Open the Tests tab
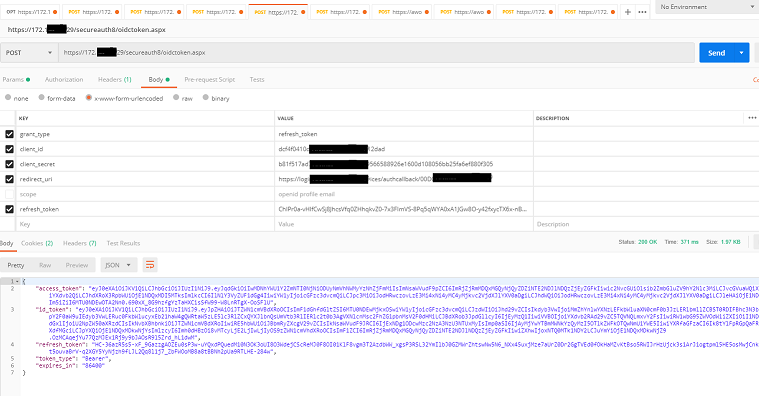This screenshot has width=759, height=396. click(x=257, y=79)
